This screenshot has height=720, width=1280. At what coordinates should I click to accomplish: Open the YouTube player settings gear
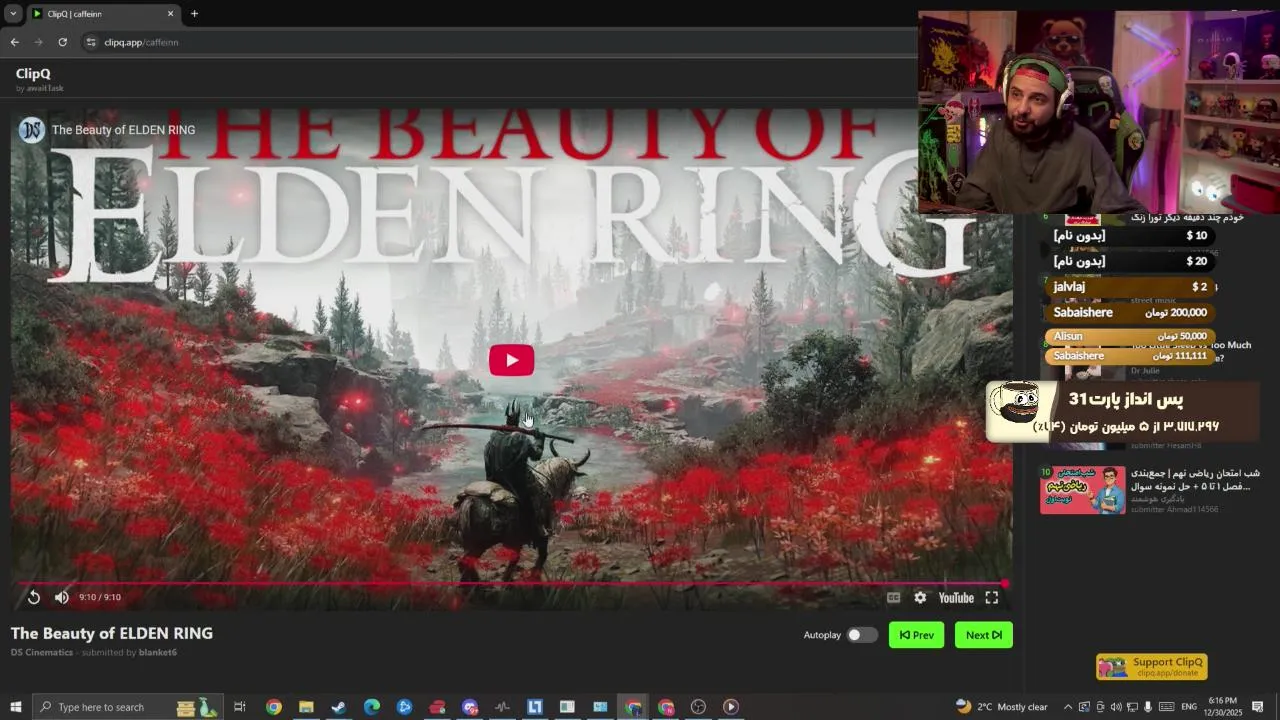pyautogui.click(x=920, y=597)
